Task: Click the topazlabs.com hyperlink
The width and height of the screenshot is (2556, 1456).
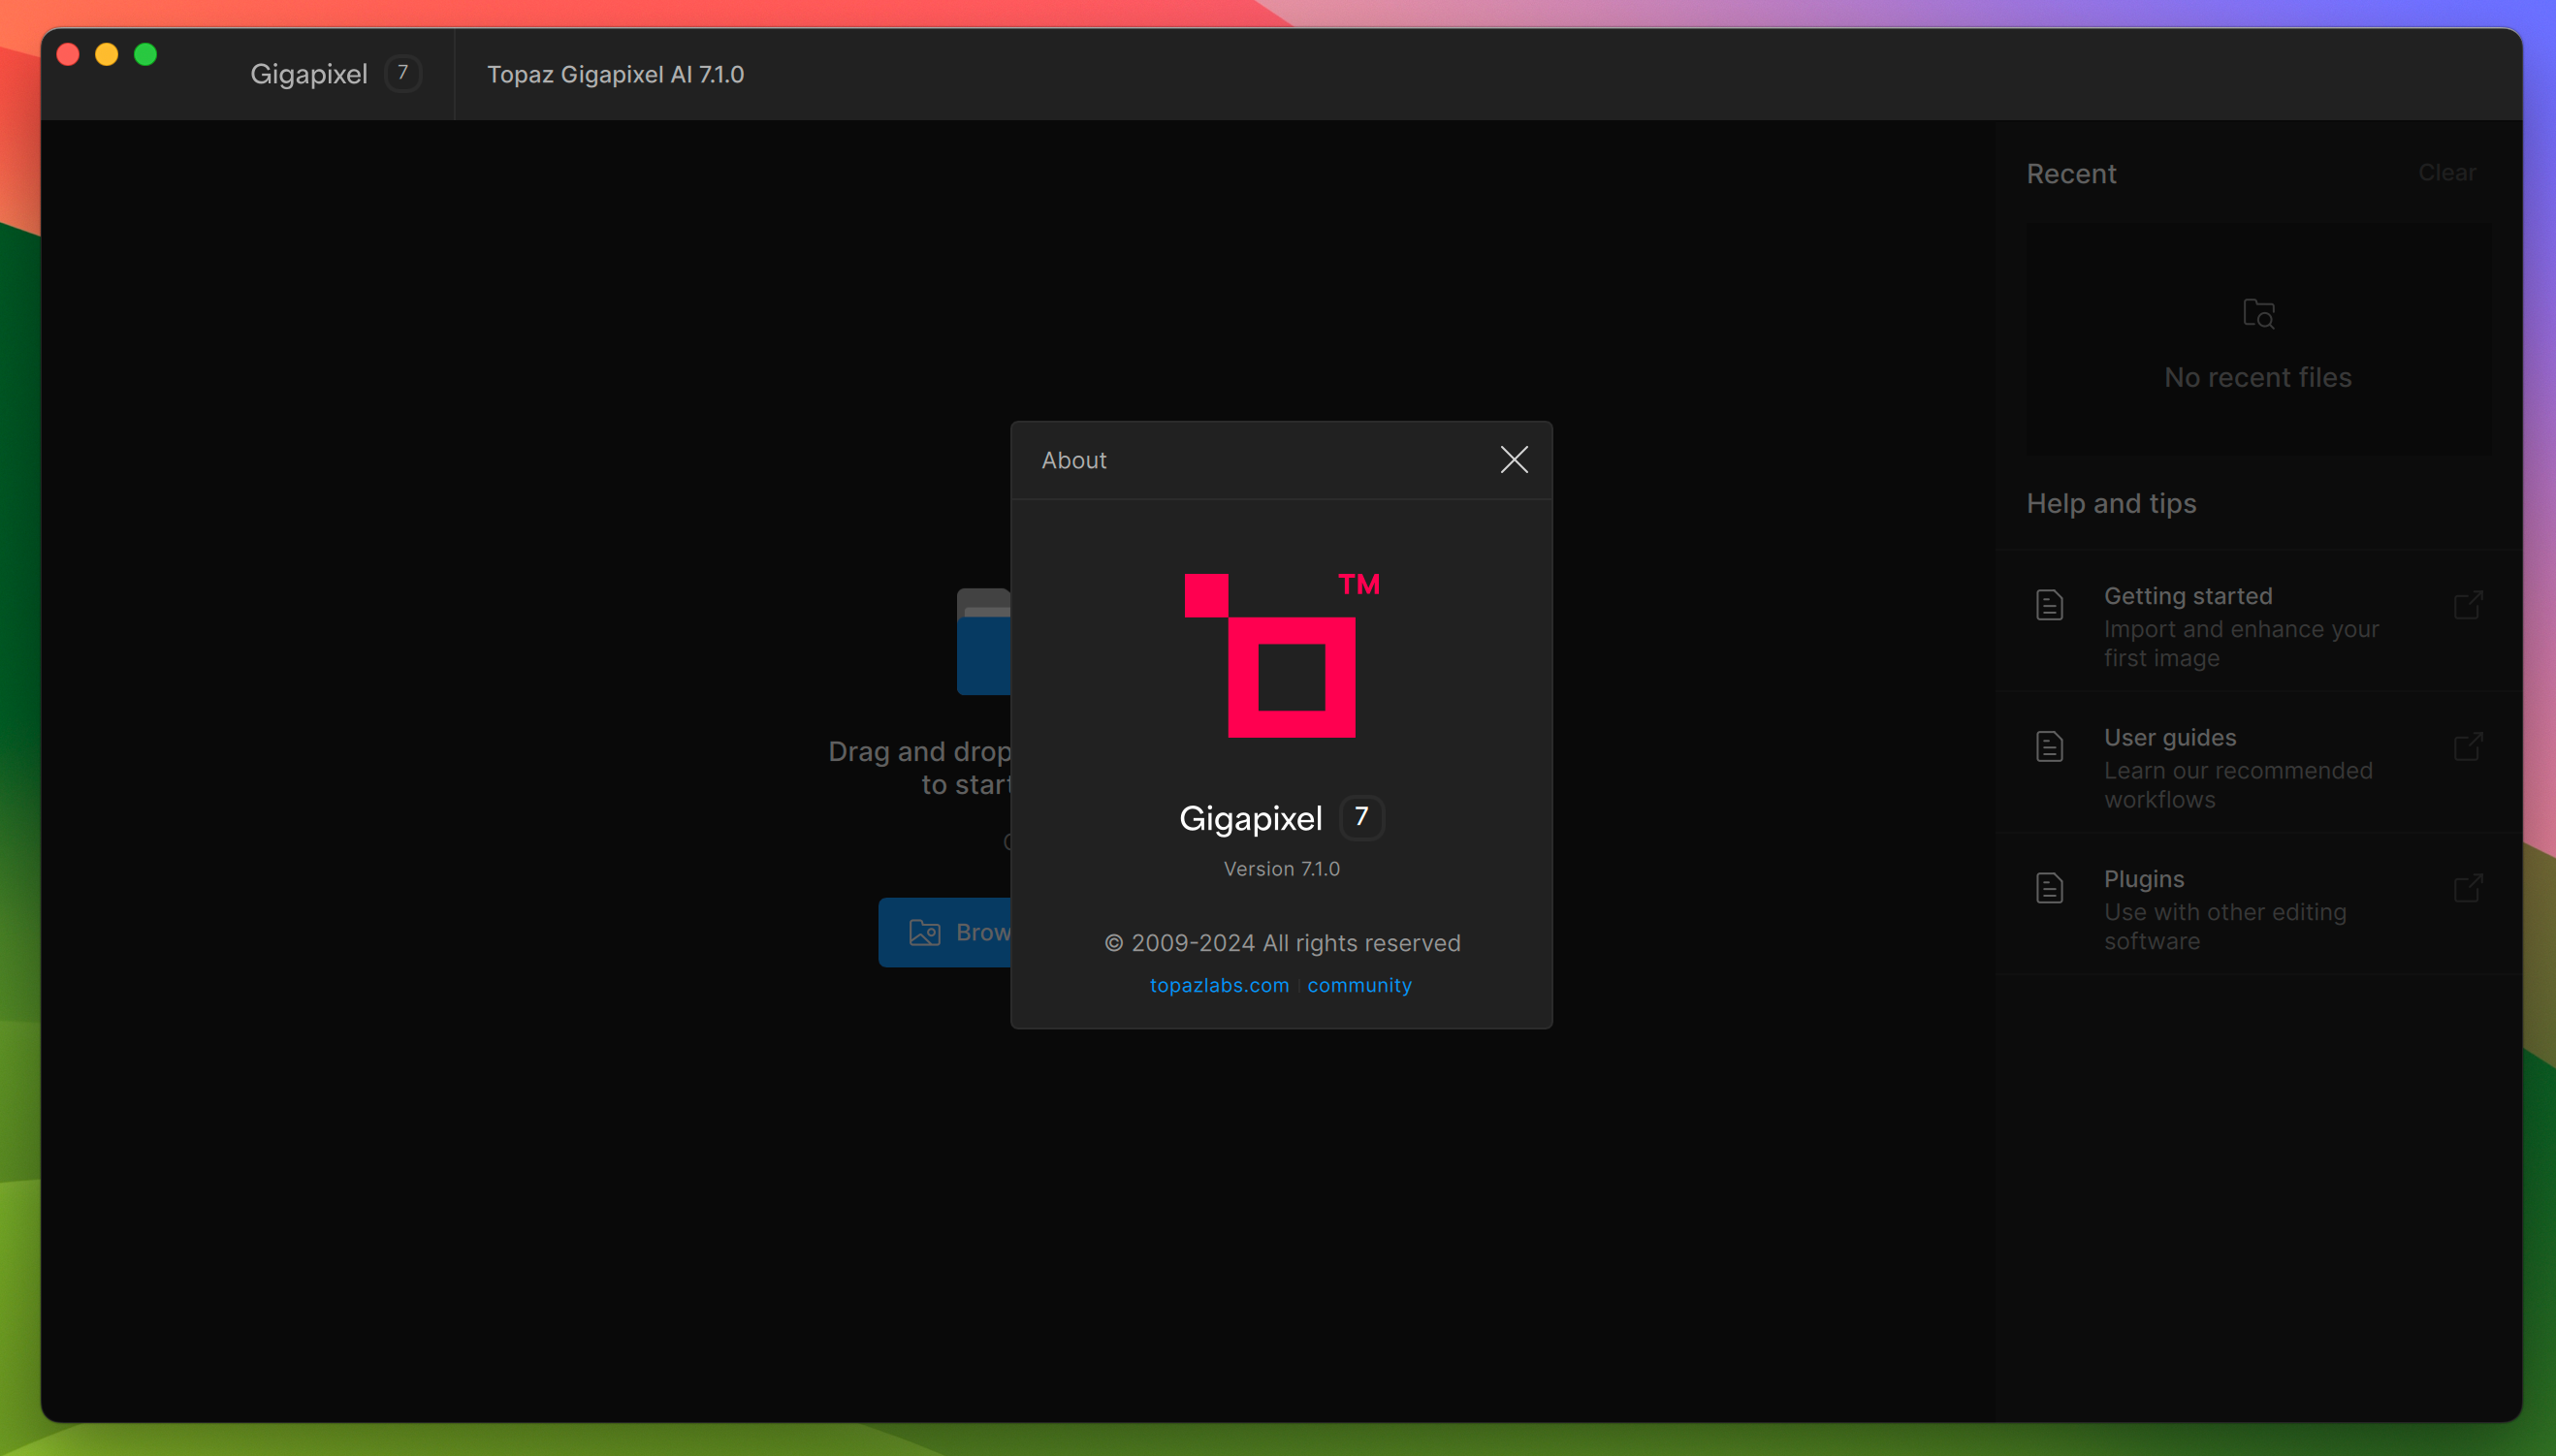Action: 1218,984
